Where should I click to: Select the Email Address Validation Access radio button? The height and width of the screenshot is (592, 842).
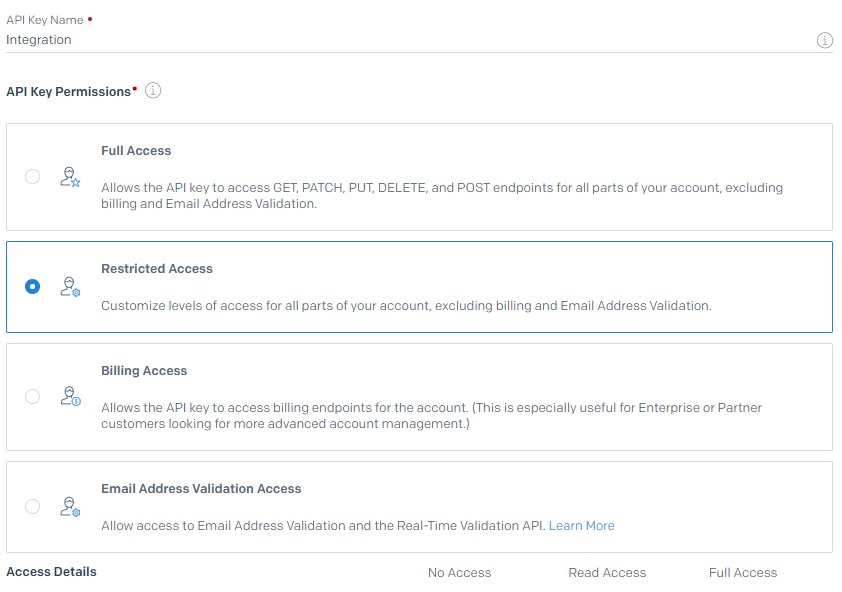[x=32, y=507]
